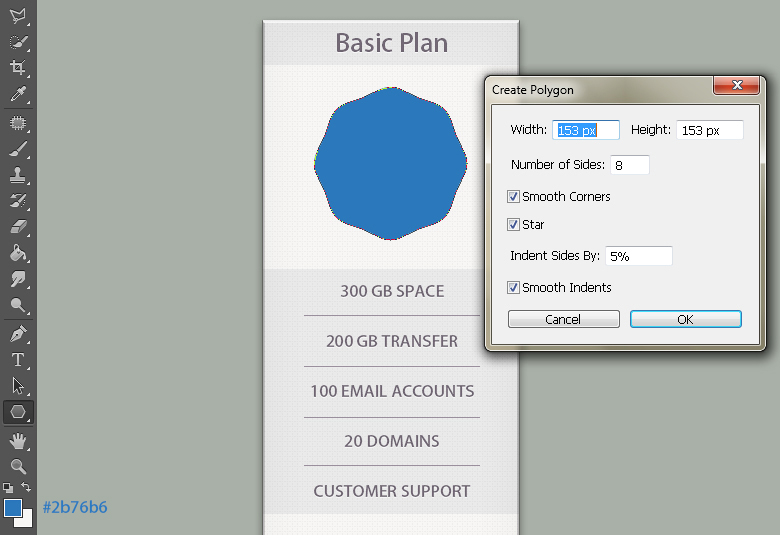Select the Horizontal Type tool

pyautogui.click(x=18, y=359)
